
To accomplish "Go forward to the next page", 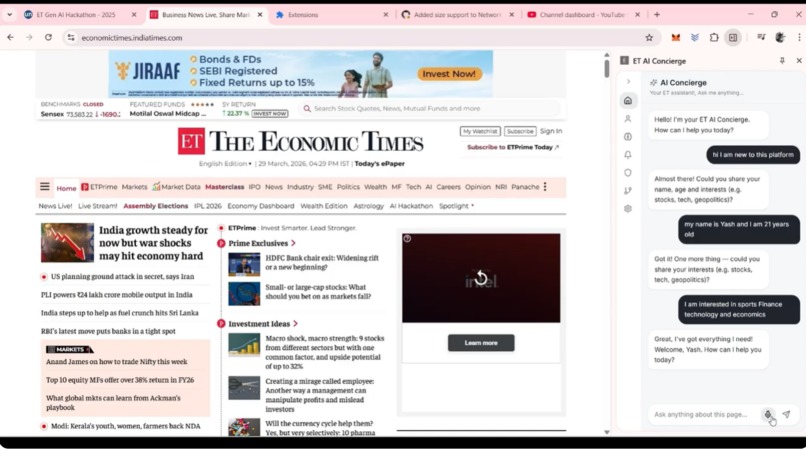I will pyautogui.click(x=29, y=38).
